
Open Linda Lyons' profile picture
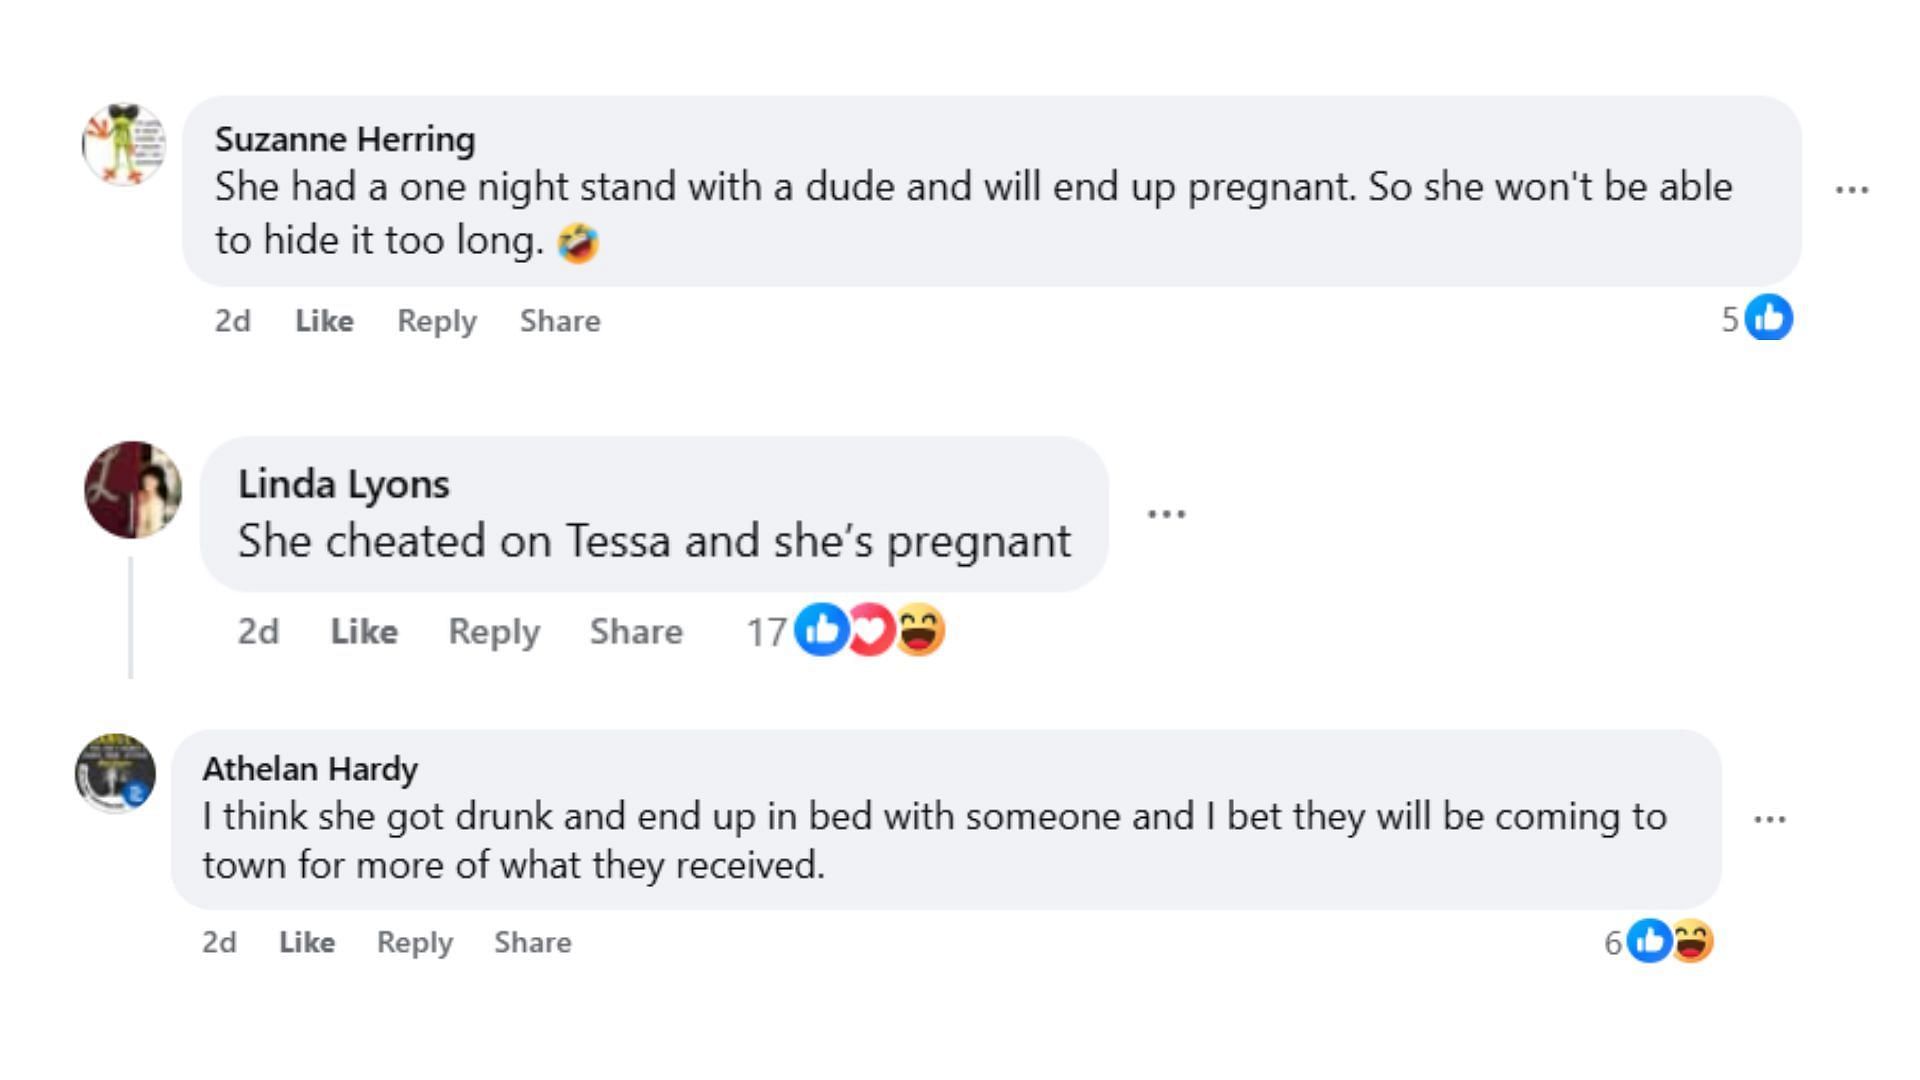[133, 490]
